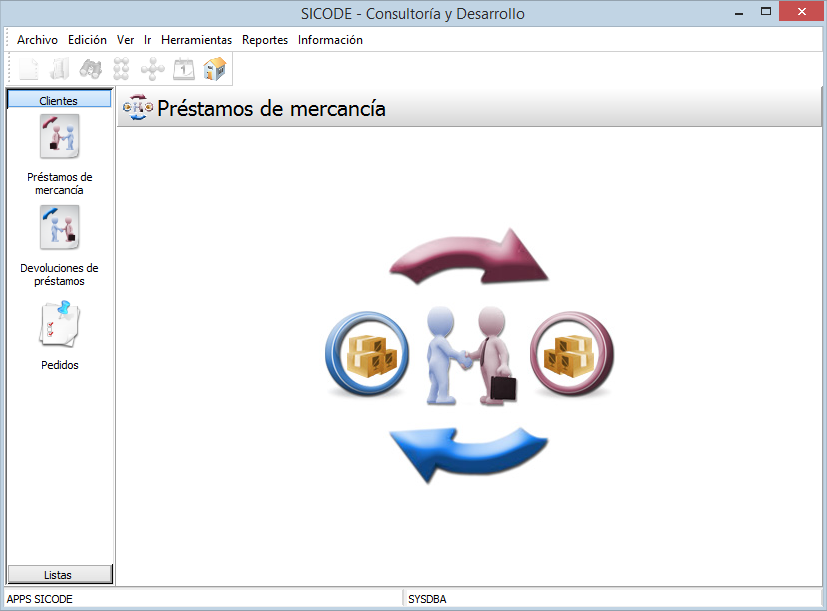This screenshot has height=611, width=827.
Task: Click the binoculars search toolbar icon
Action: tap(91, 69)
